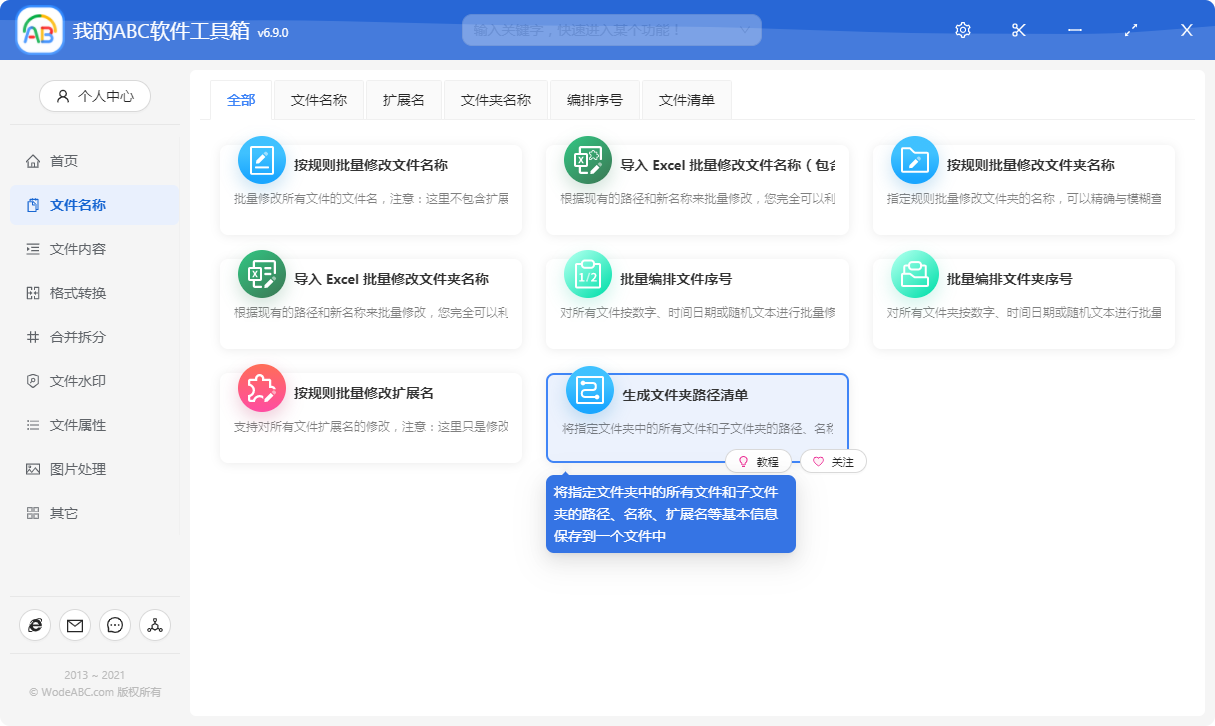Image resolution: width=1215 pixels, height=726 pixels.
Task: Toggle the 关注 follow button with heart
Action: tap(833, 461)
